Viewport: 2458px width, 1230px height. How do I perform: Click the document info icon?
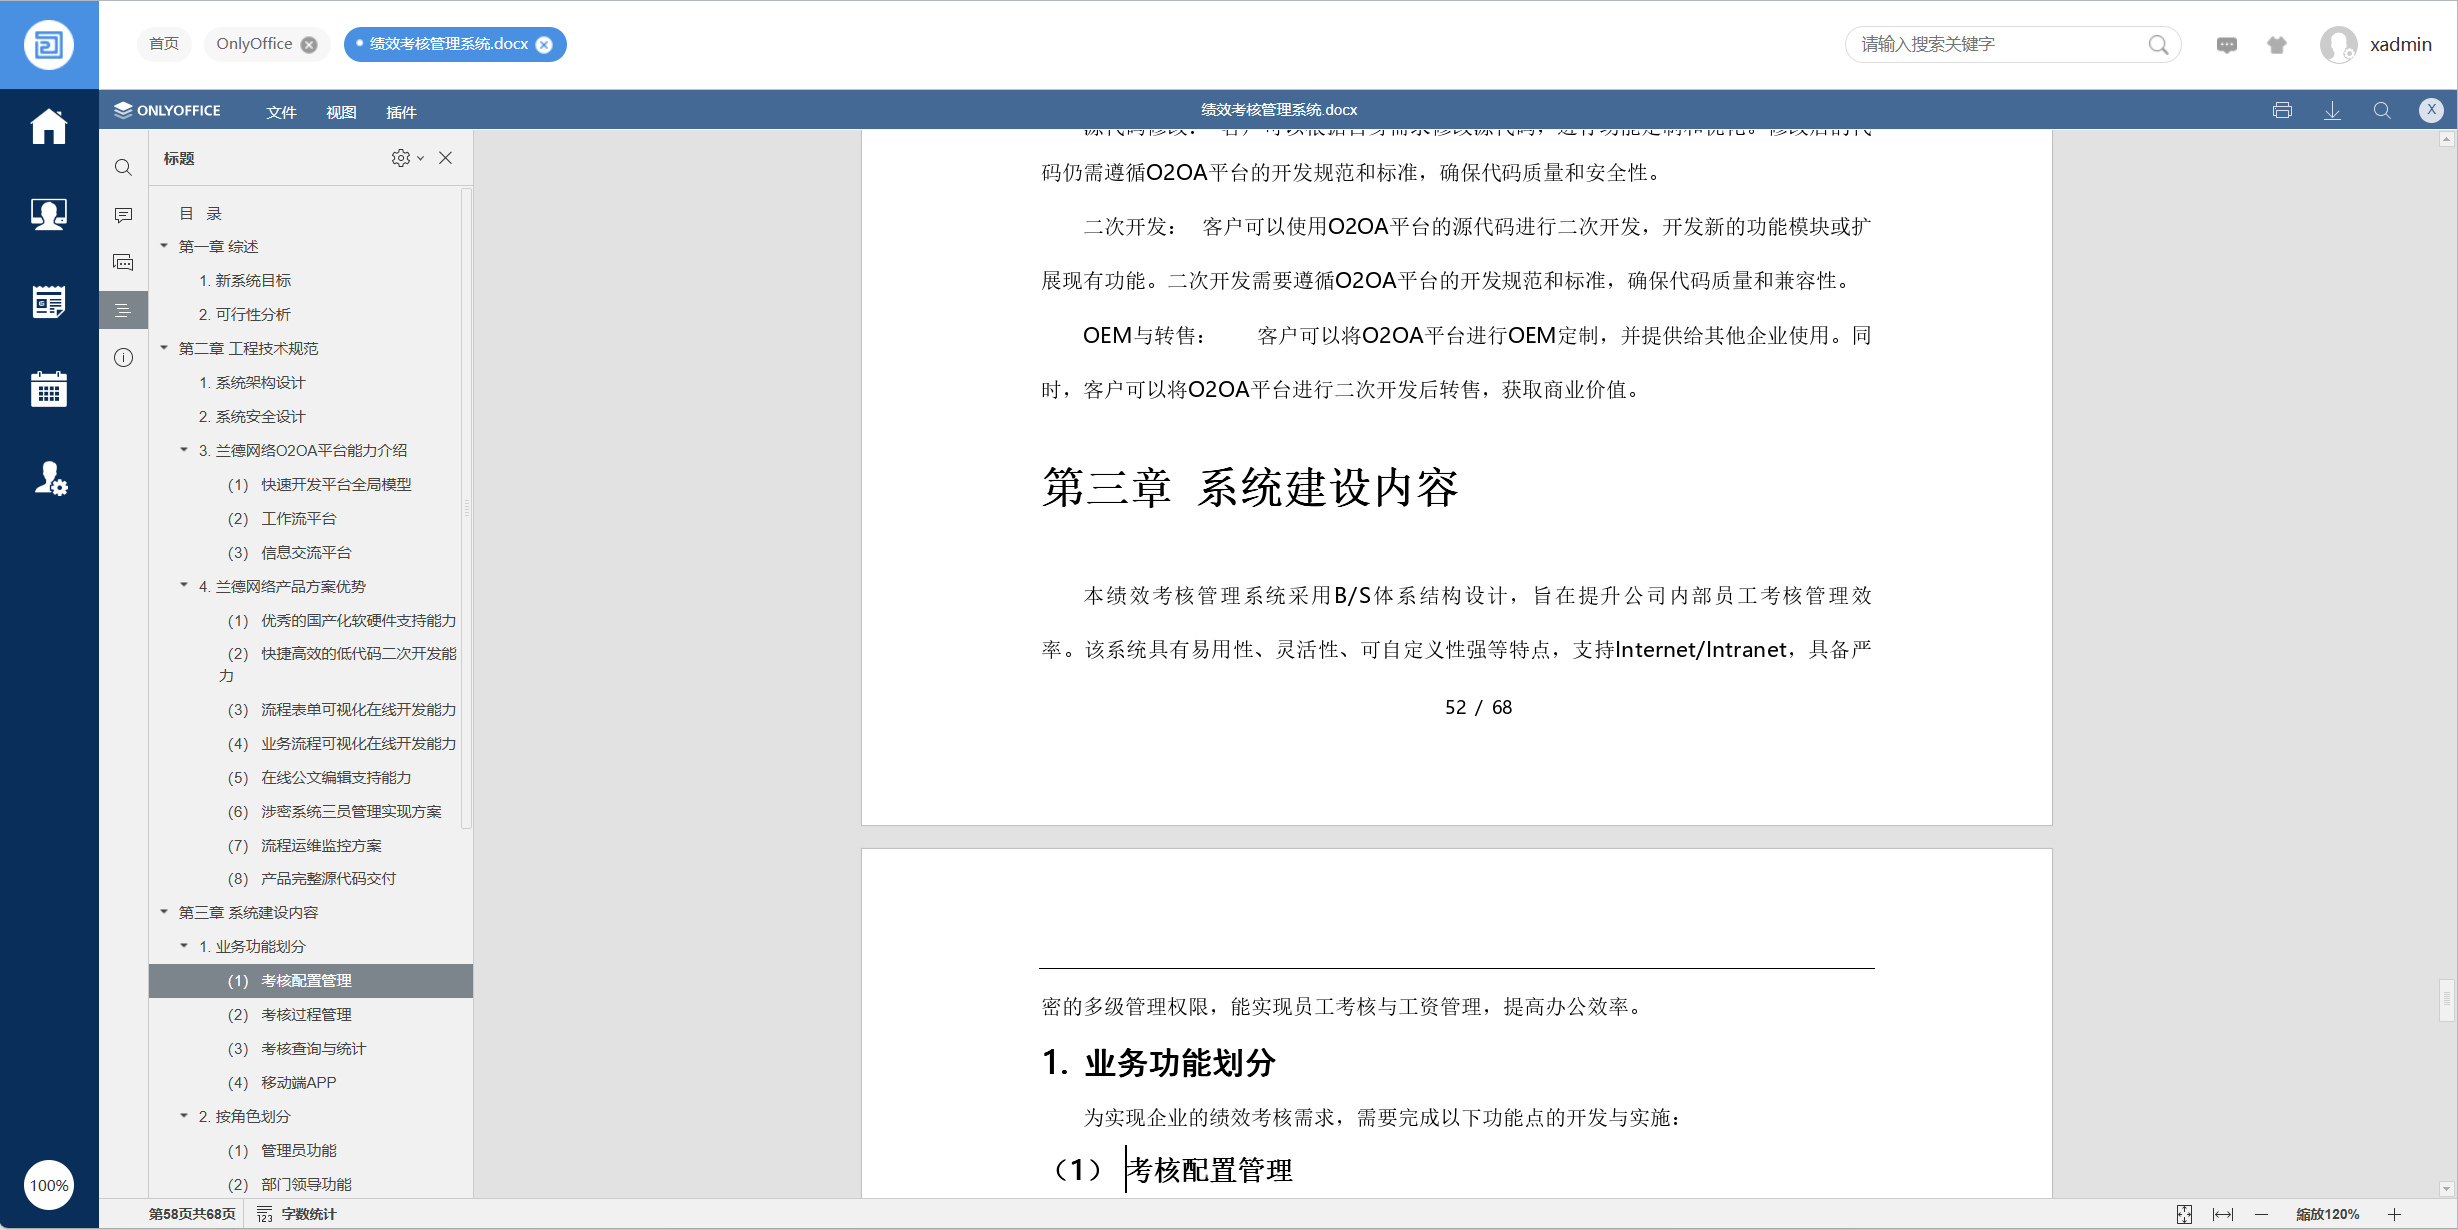[x=123, y=357]
